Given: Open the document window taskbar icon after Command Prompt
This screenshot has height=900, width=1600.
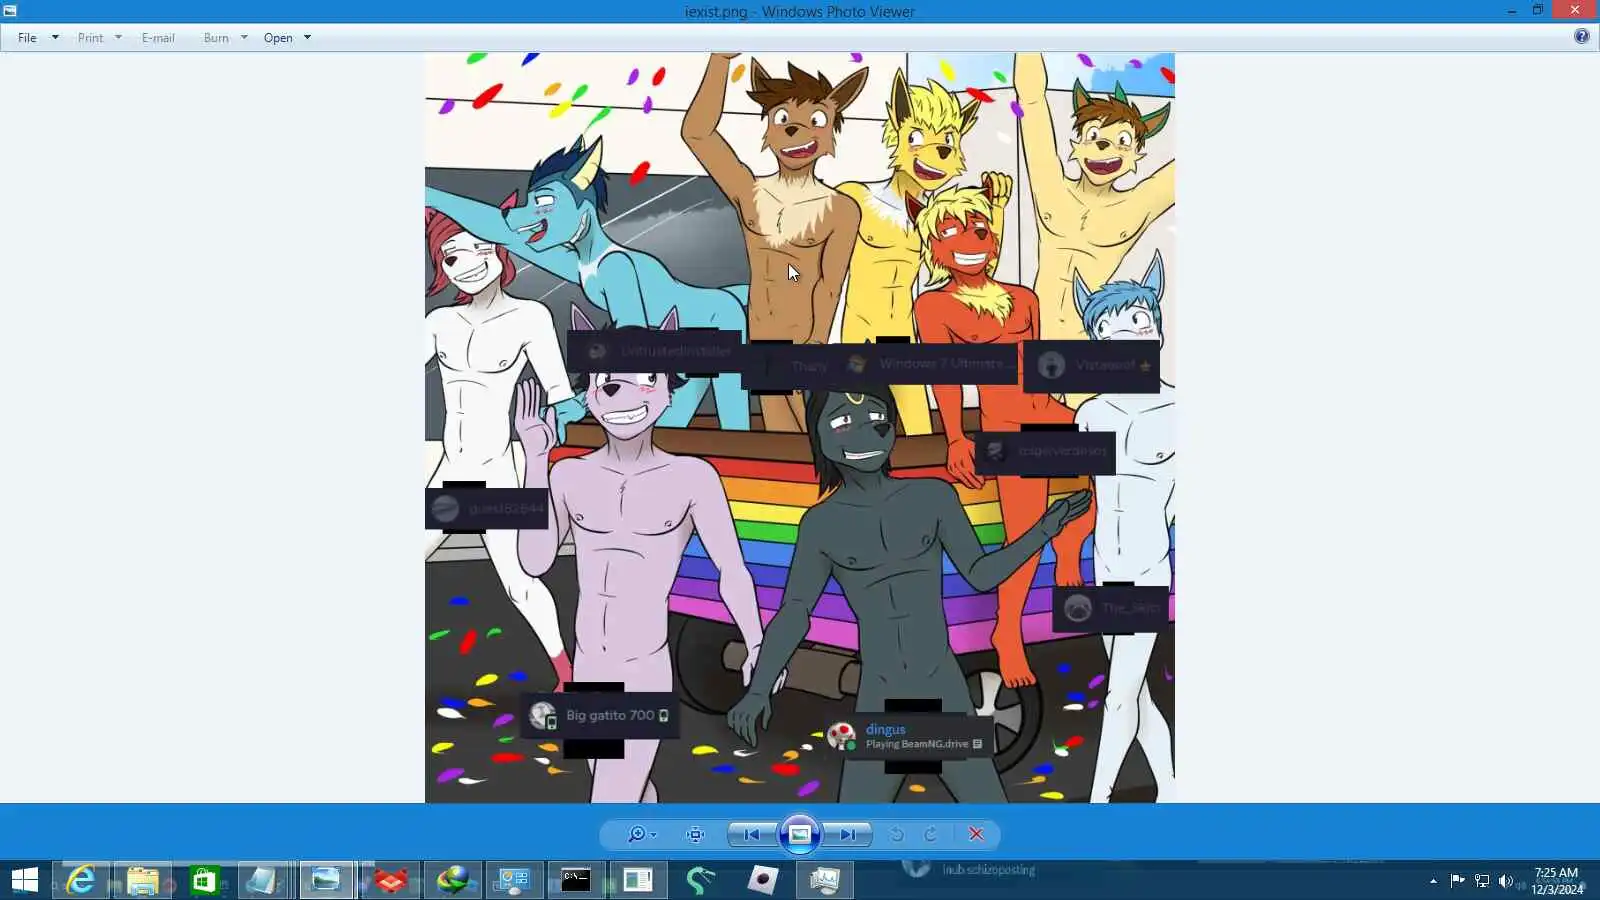Looking at the screenshot, I should point(638,880).
